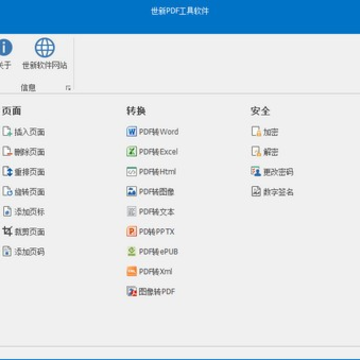360x360 pixels.
Task: Select the PDF转文本 text link
Action: click(157, 212)
